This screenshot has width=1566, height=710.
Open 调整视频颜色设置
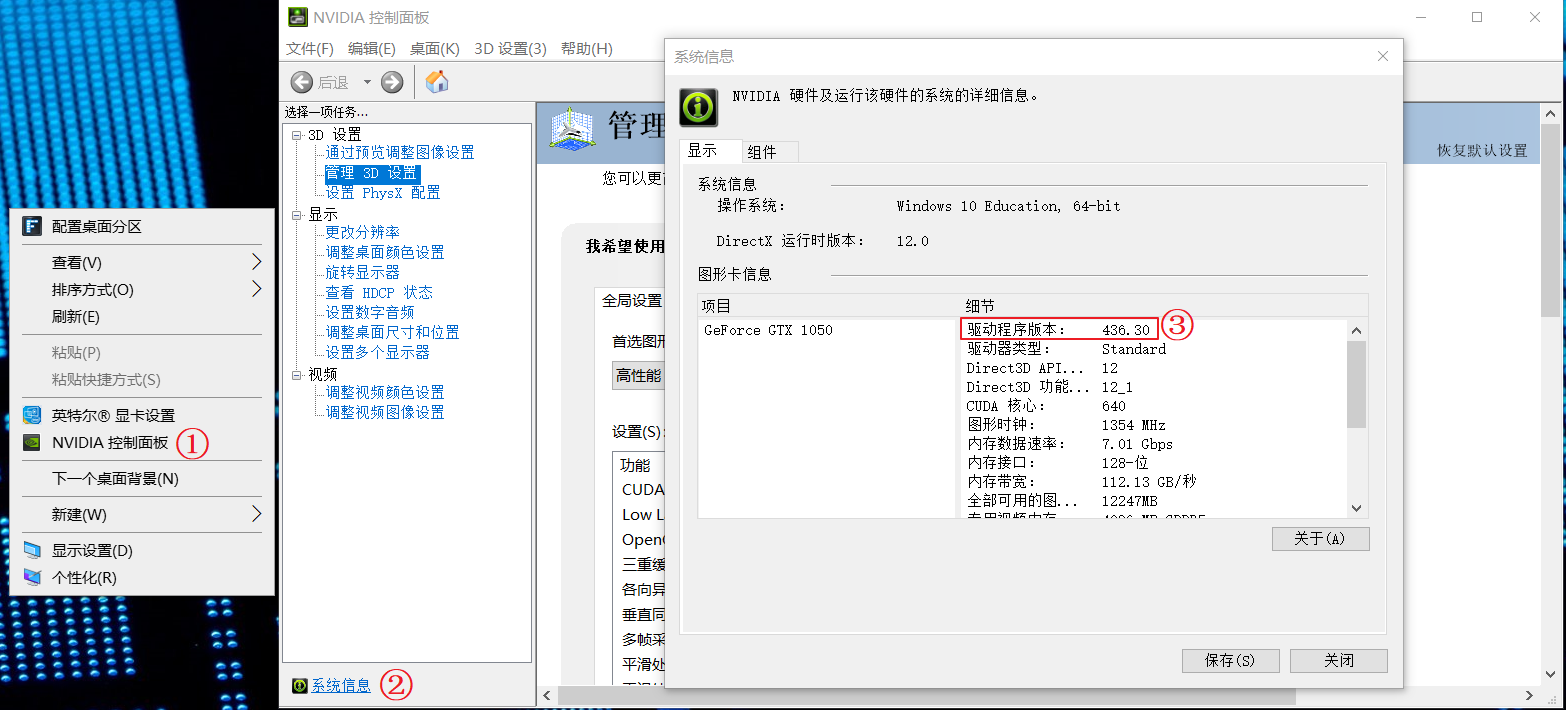coord(385,392)
